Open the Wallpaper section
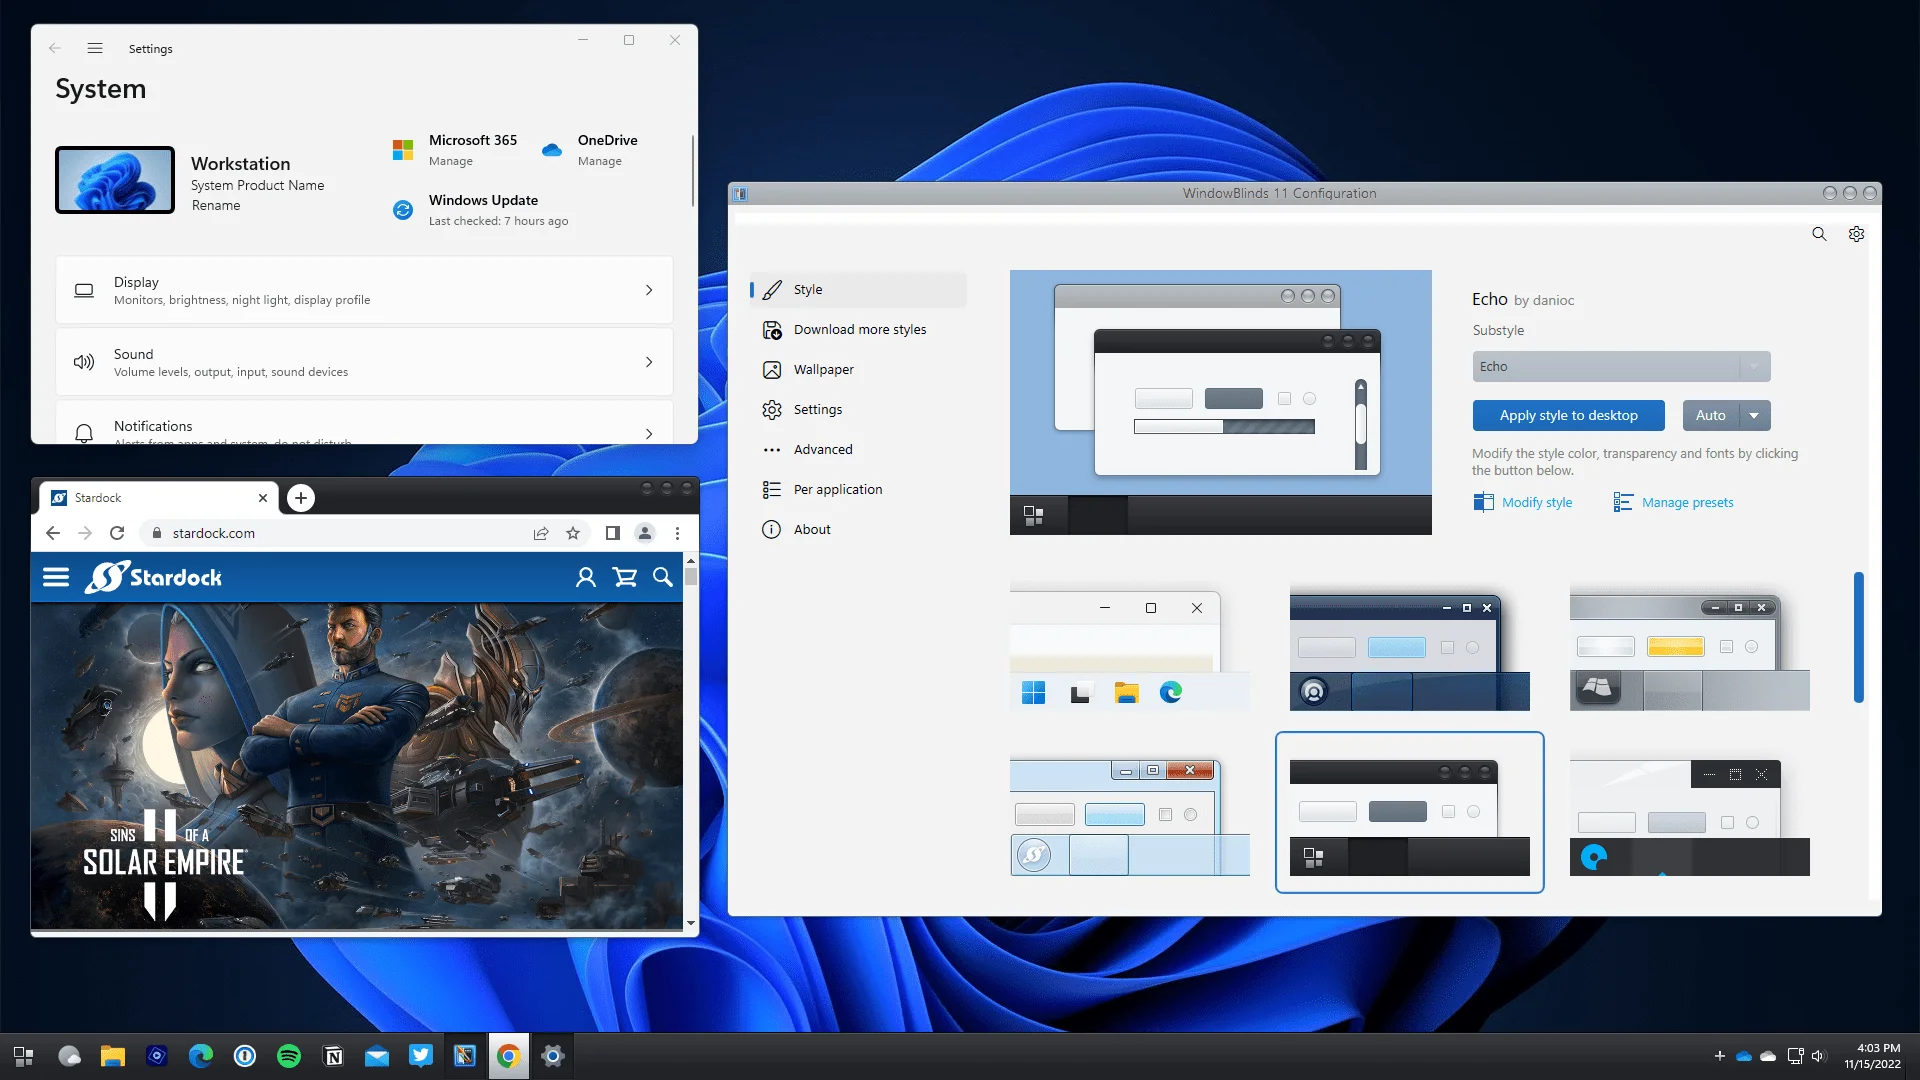This screenshot has height=1080, width=1920. [x=823, y=369]
